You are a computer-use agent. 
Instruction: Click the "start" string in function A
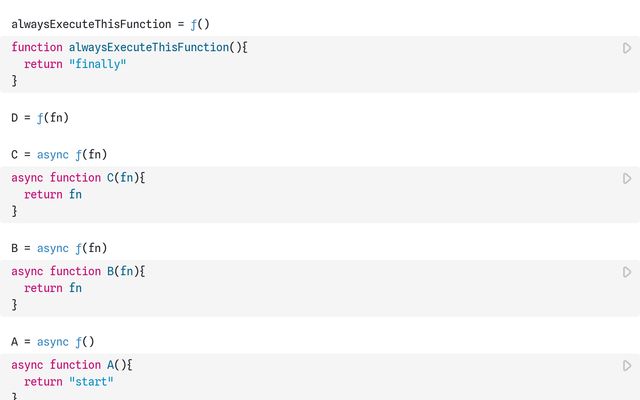coord(92,382)
